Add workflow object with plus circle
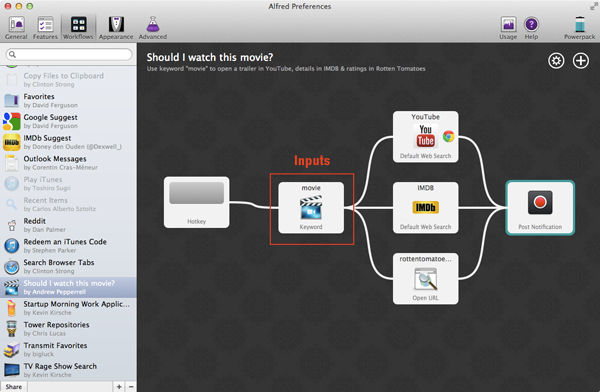 tap(580, 60)
